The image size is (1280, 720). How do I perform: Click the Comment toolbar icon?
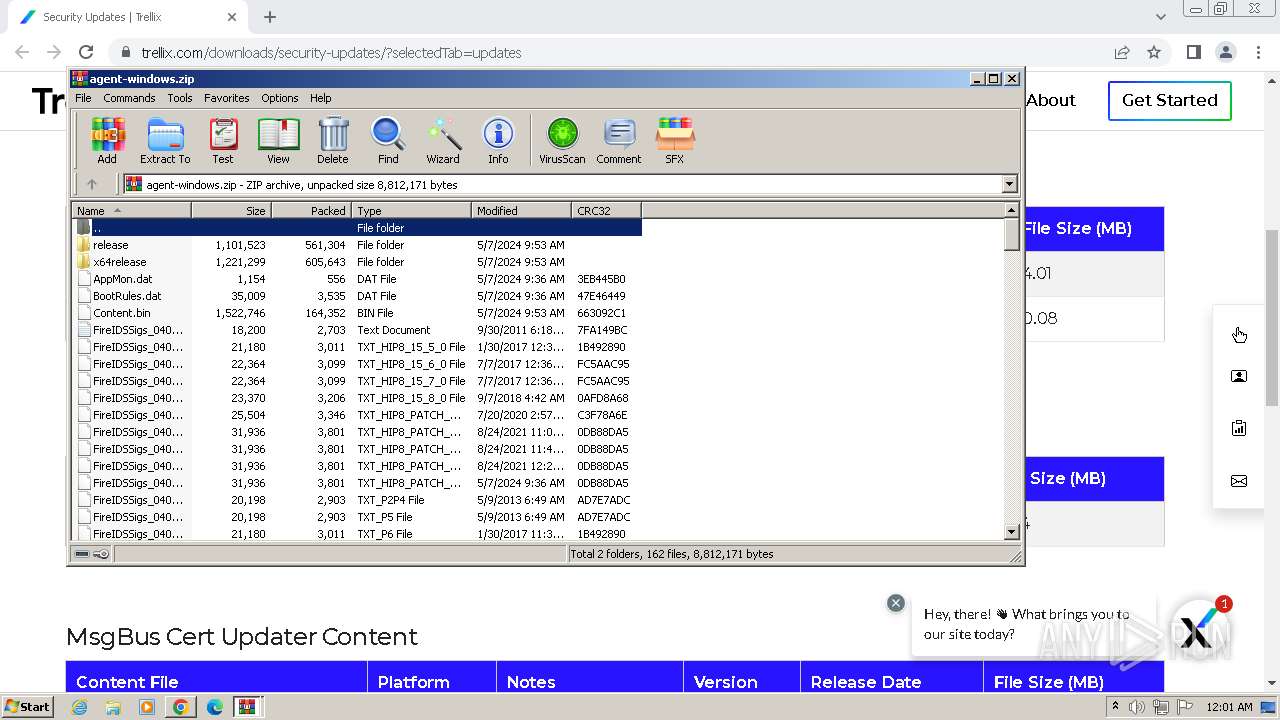pyautogui.click(x=619, y=140)
